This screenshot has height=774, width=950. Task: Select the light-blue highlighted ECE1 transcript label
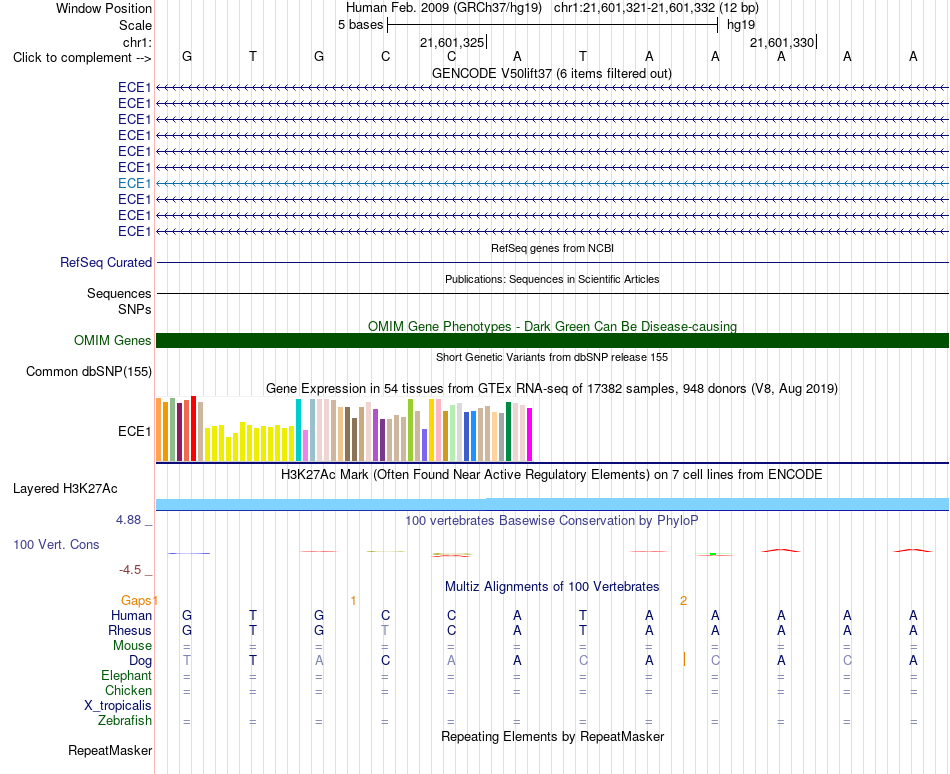coord(135,183)
